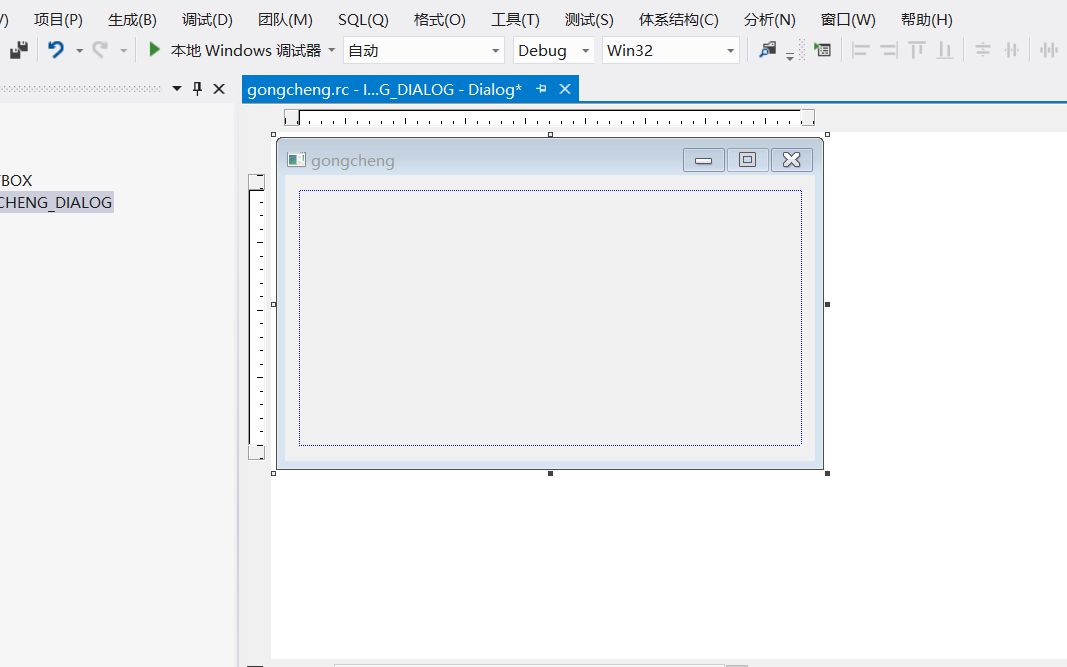Open the side panel window position dropdown

coord(177,88)
